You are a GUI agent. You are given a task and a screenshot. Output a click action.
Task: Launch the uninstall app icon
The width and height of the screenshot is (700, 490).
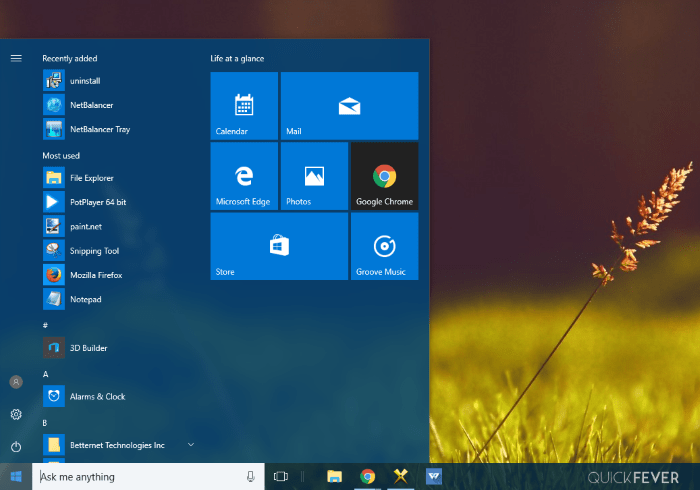[54, 80]
